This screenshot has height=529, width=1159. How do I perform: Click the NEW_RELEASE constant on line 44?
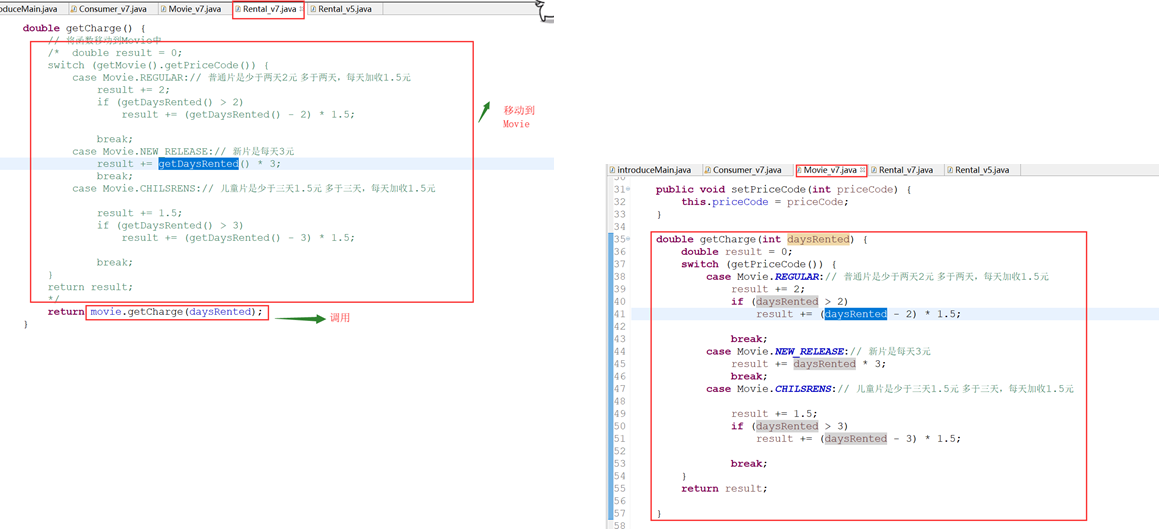[808, 351]
